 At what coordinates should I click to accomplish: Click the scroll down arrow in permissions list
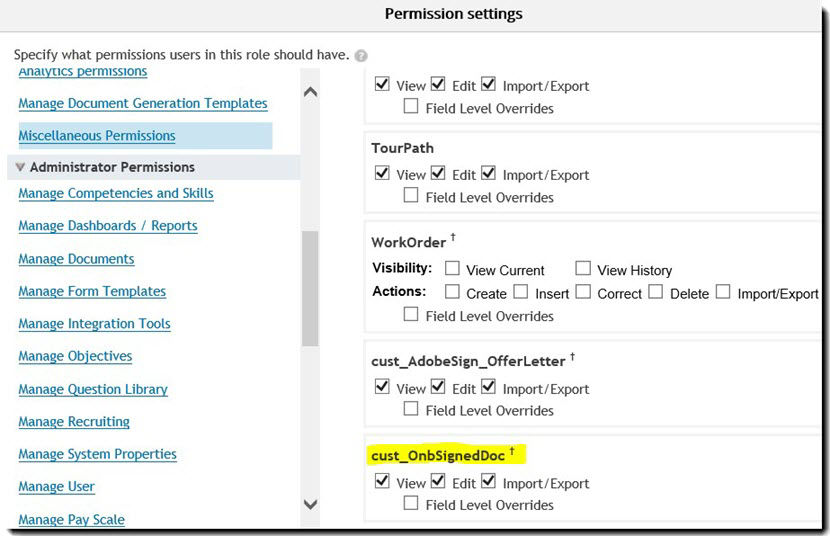click(311, 504)
